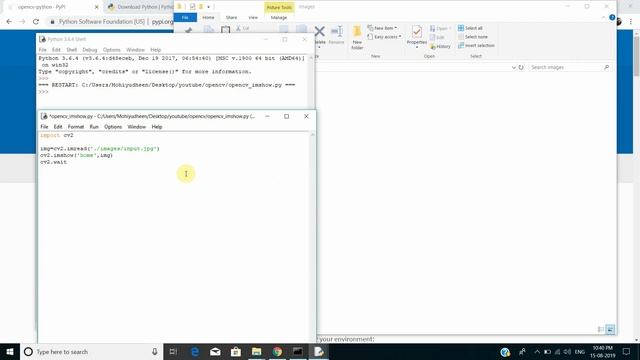
Task: Click Invert selection in File Explorer ribbon
Action: click(x=476, y=46)
